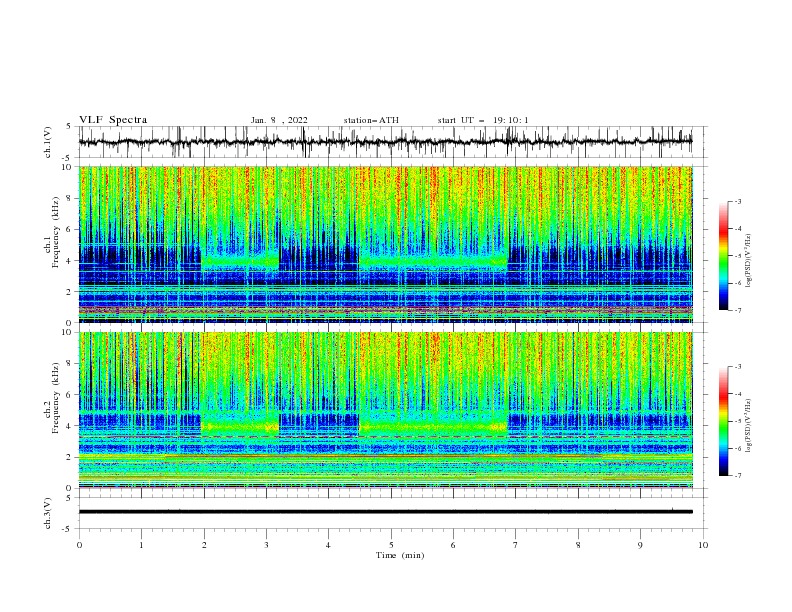Image resolution: width=792 pixels, height=612 pixels.
Task: Click the "Time (min)" axis title
Action: click(x=400, y=555)
